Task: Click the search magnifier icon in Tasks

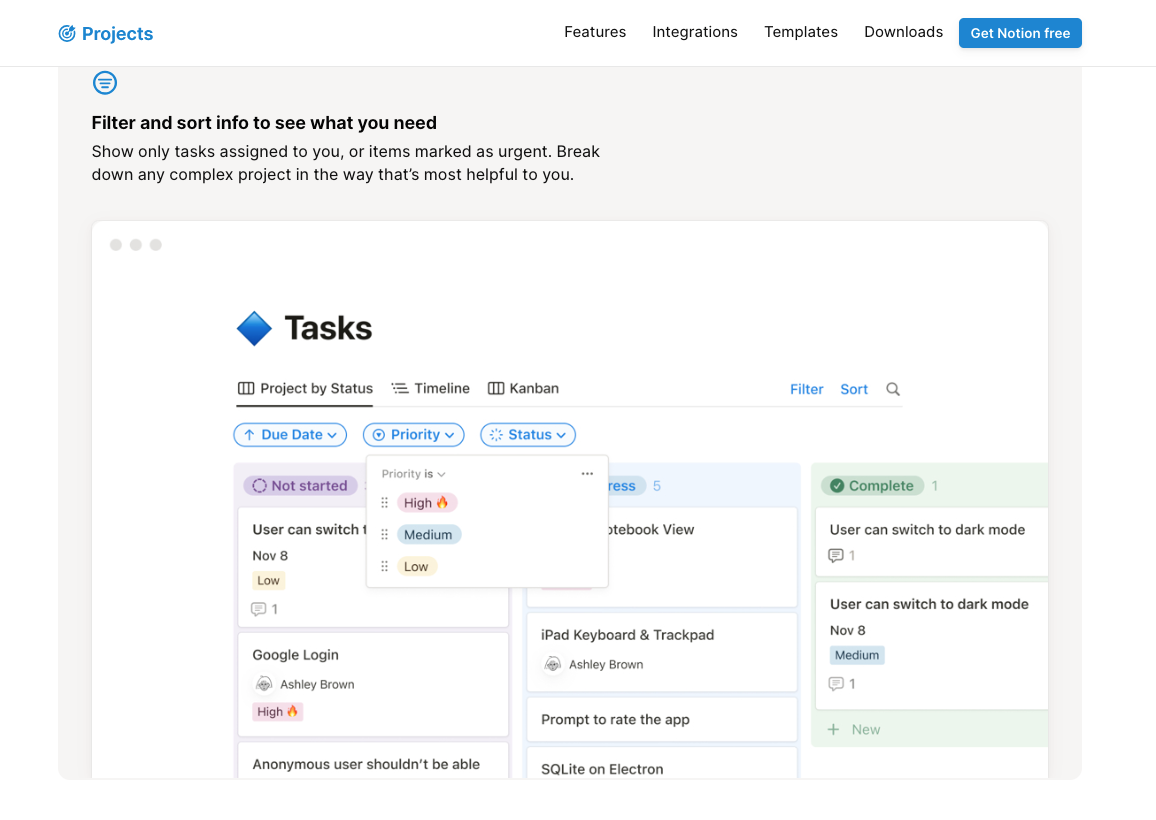Action: (x=893, y=389)
